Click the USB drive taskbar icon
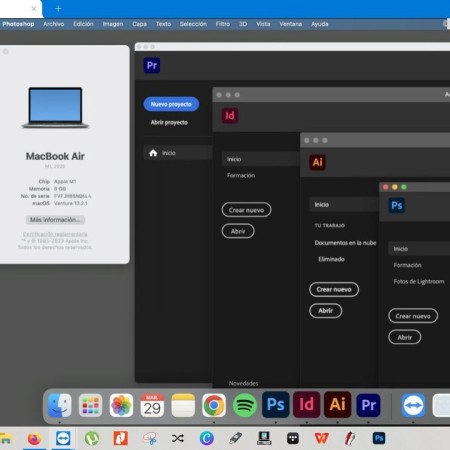This screenshot has width=450, height=450. tap(235, 438)
